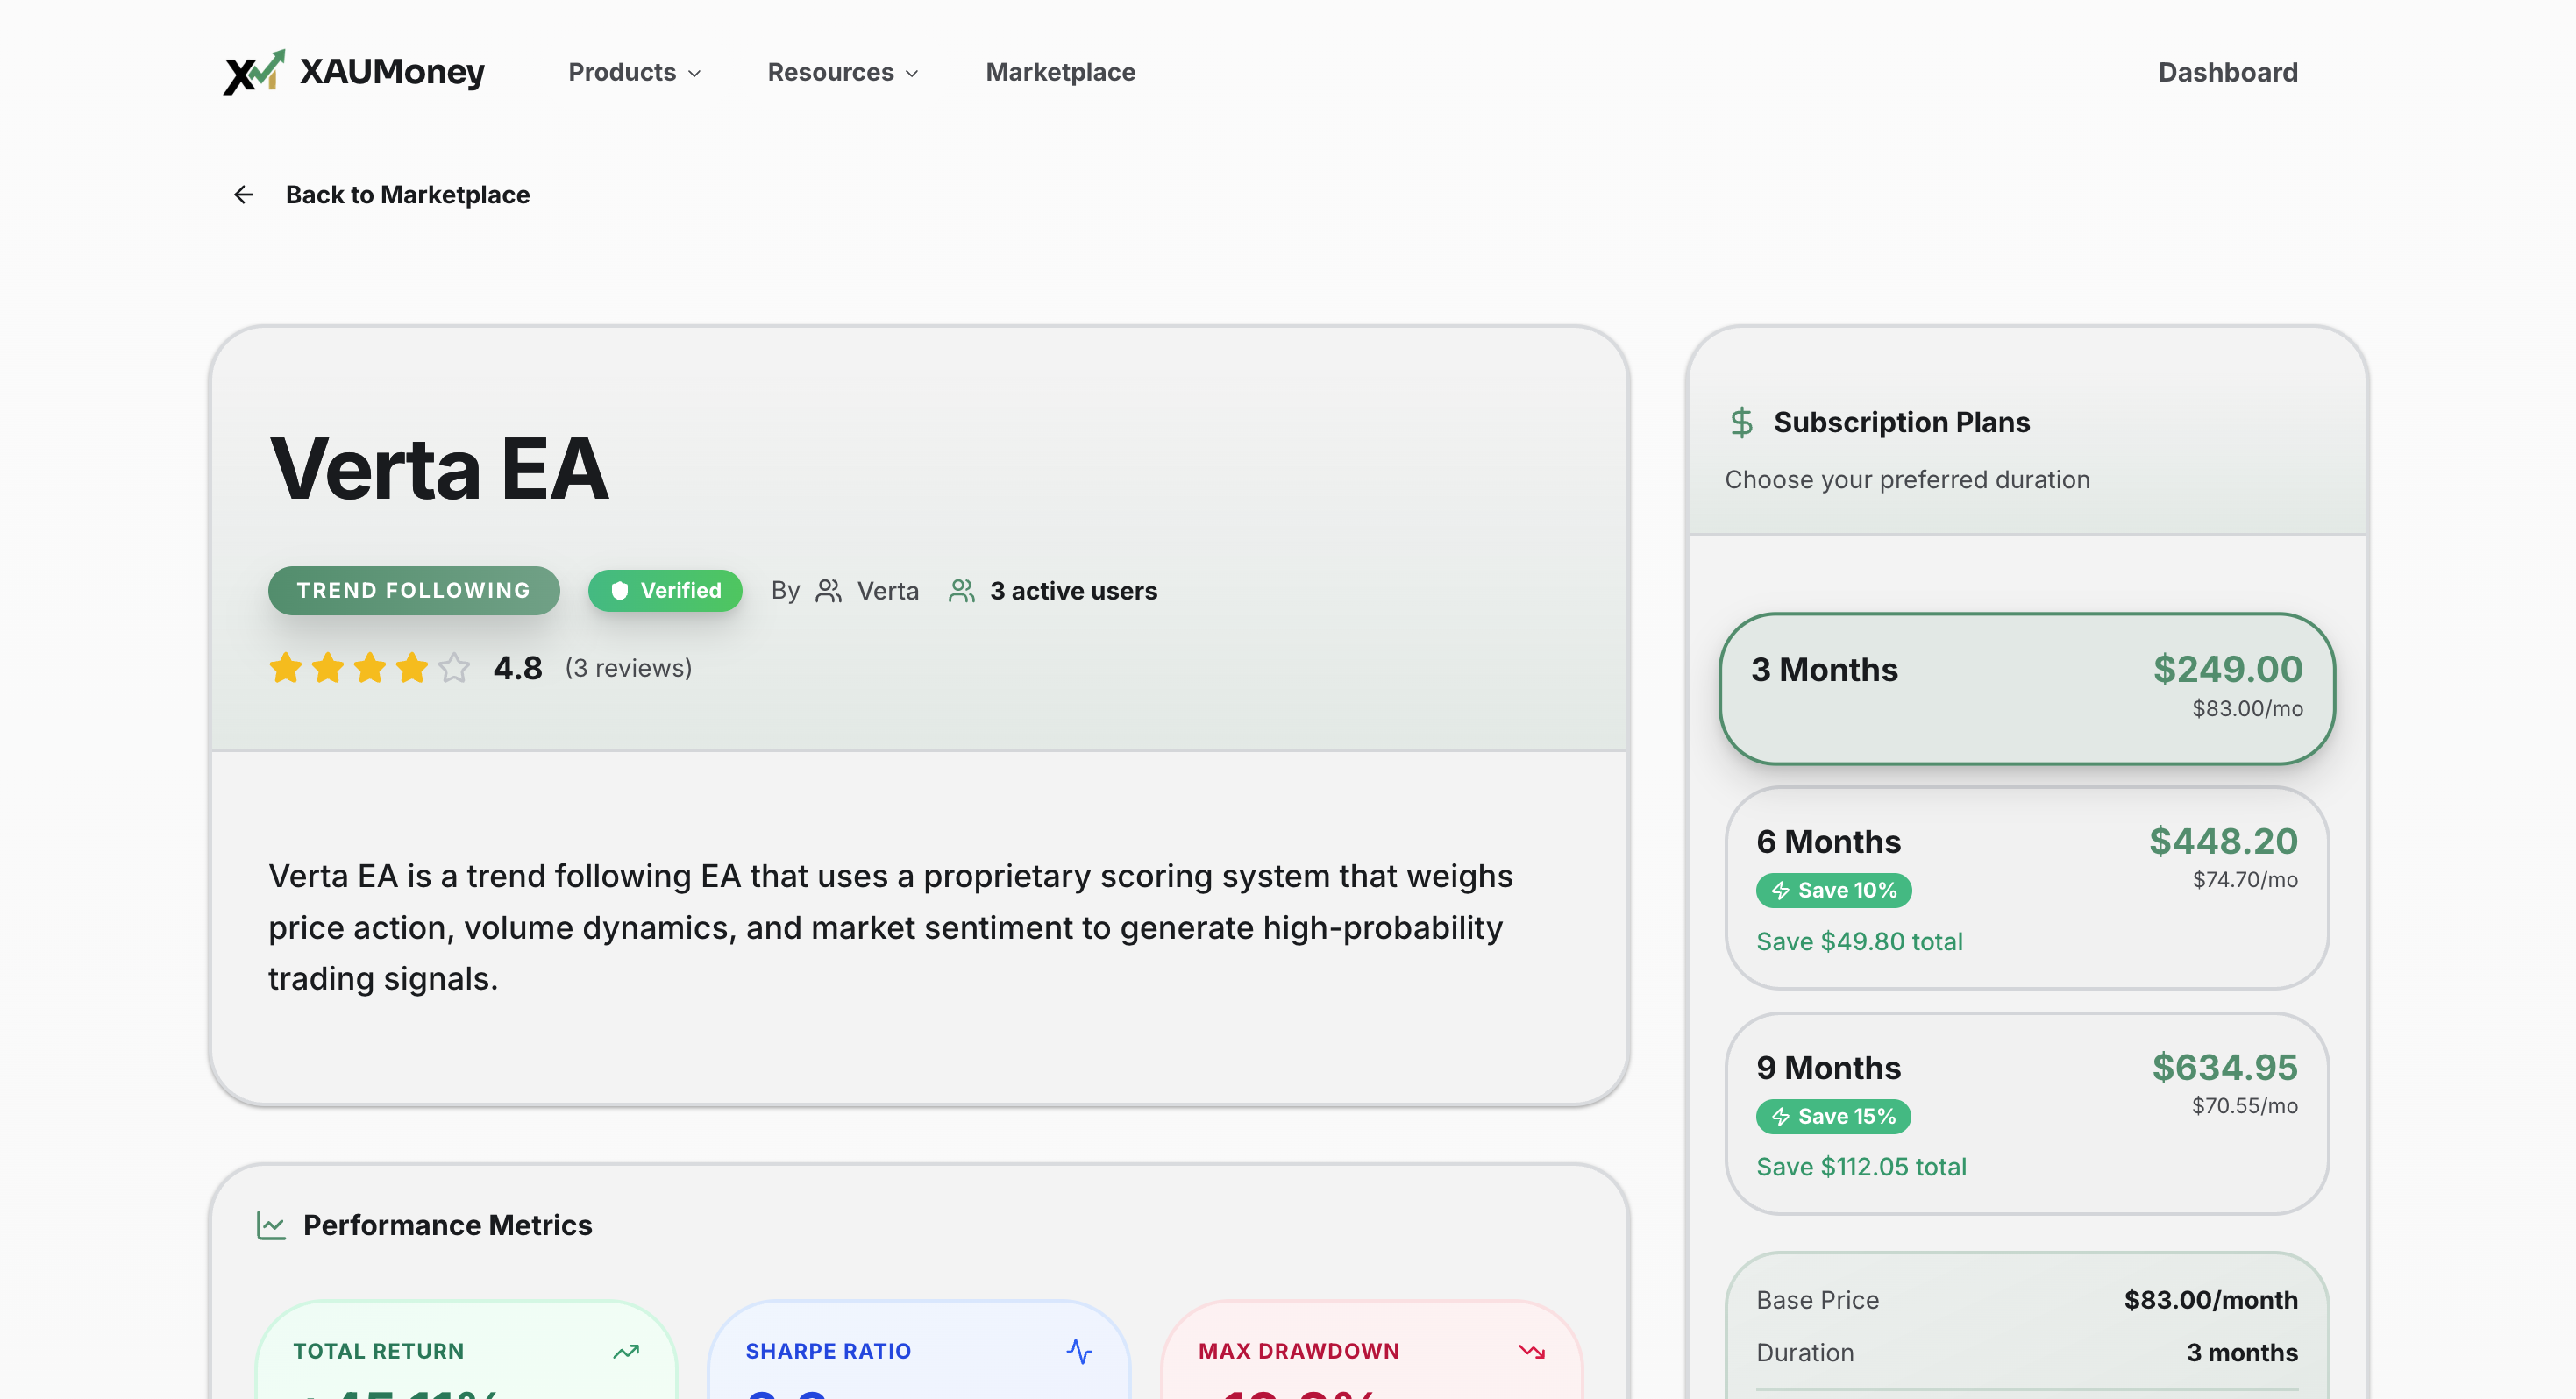Open the Dashboard link
The width and height of the screenshot is (2576, 1399).
[2227, 72]
